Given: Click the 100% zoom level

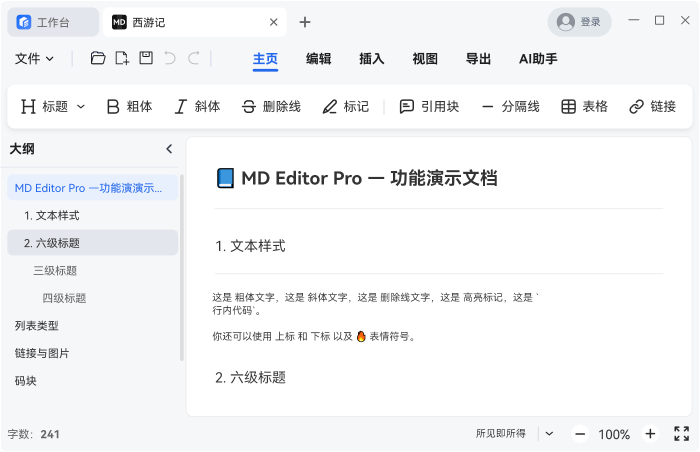Looking at the screenshot, I should click(x=614, y=434).
